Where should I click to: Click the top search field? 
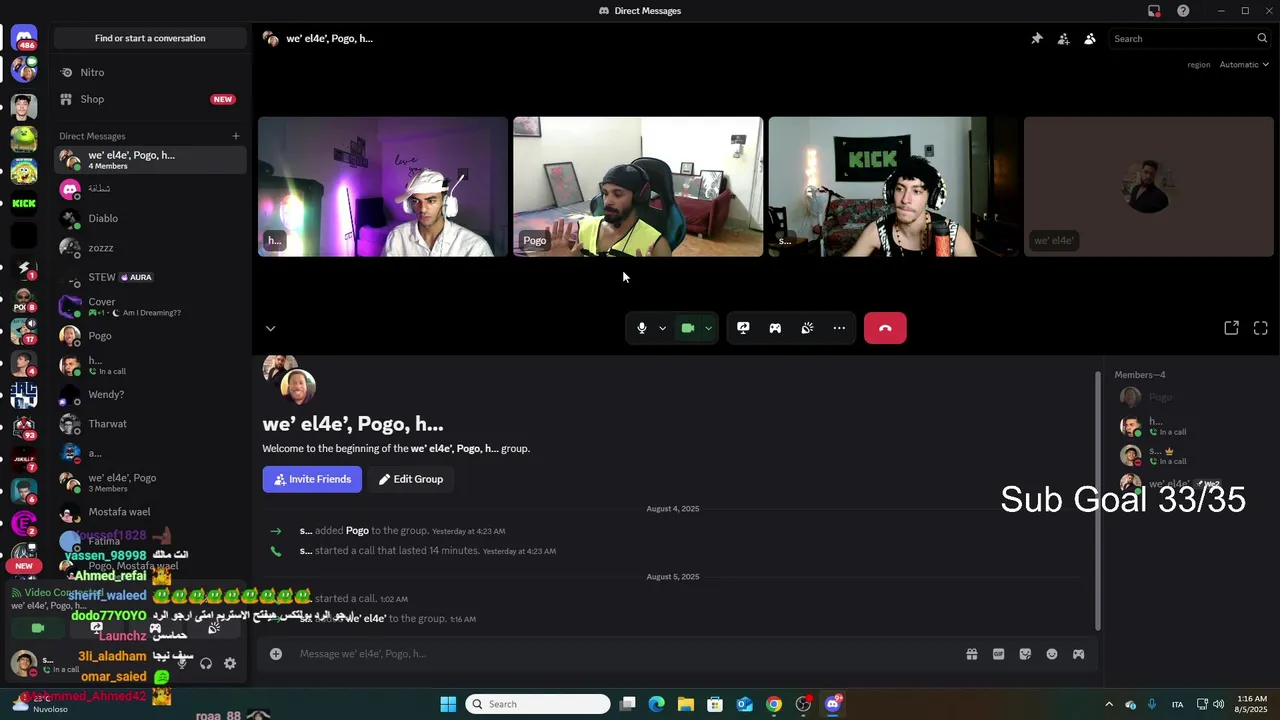(1190, 39)
